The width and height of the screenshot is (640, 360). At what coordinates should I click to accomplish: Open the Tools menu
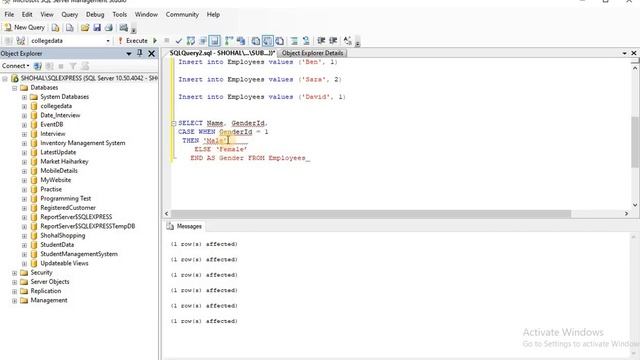[x=120, y=14]
